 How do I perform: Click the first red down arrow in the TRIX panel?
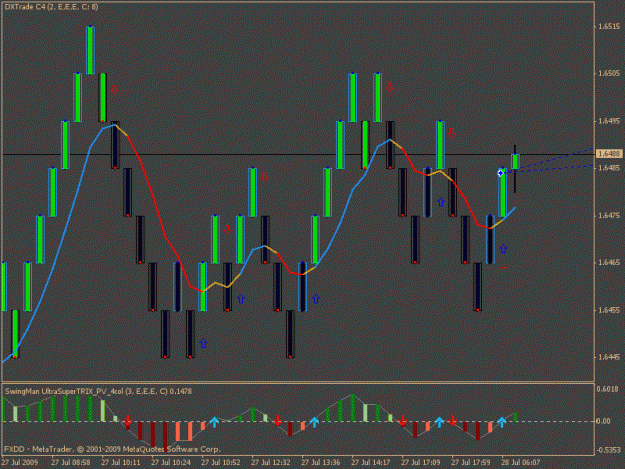click(128, 421)
